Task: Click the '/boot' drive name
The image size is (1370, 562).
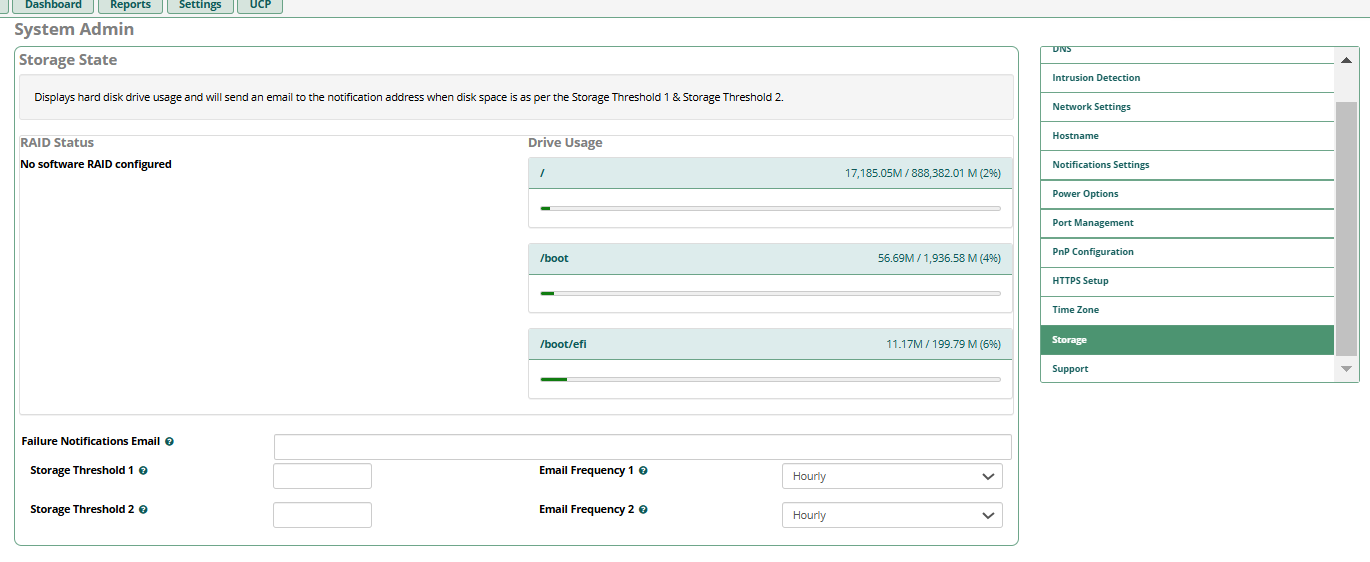Action: [554, 258]
